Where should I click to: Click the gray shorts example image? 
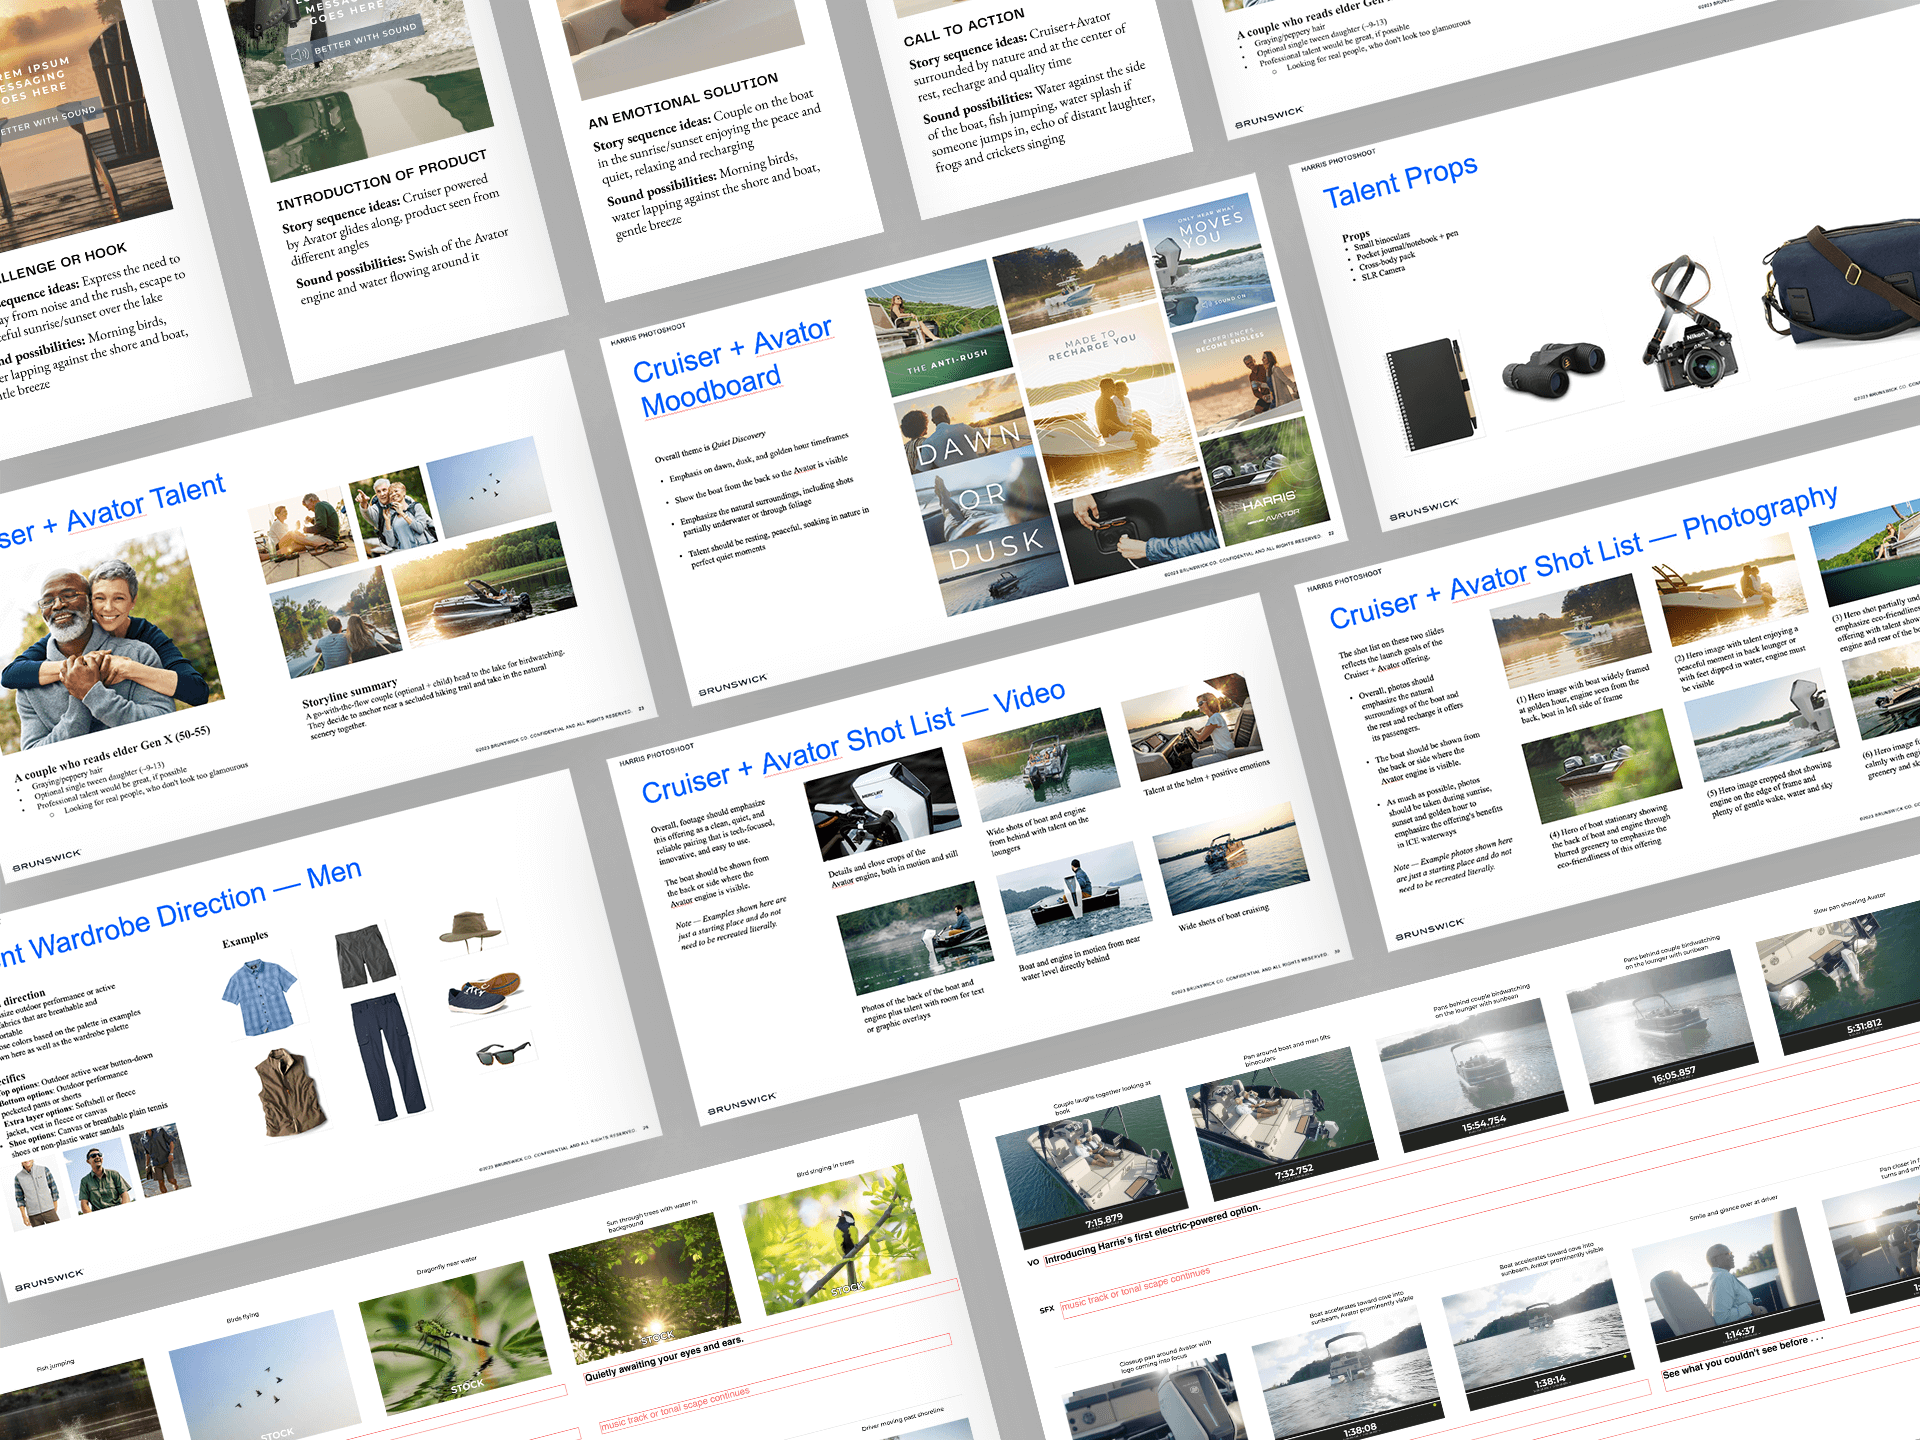click(365, 955)
